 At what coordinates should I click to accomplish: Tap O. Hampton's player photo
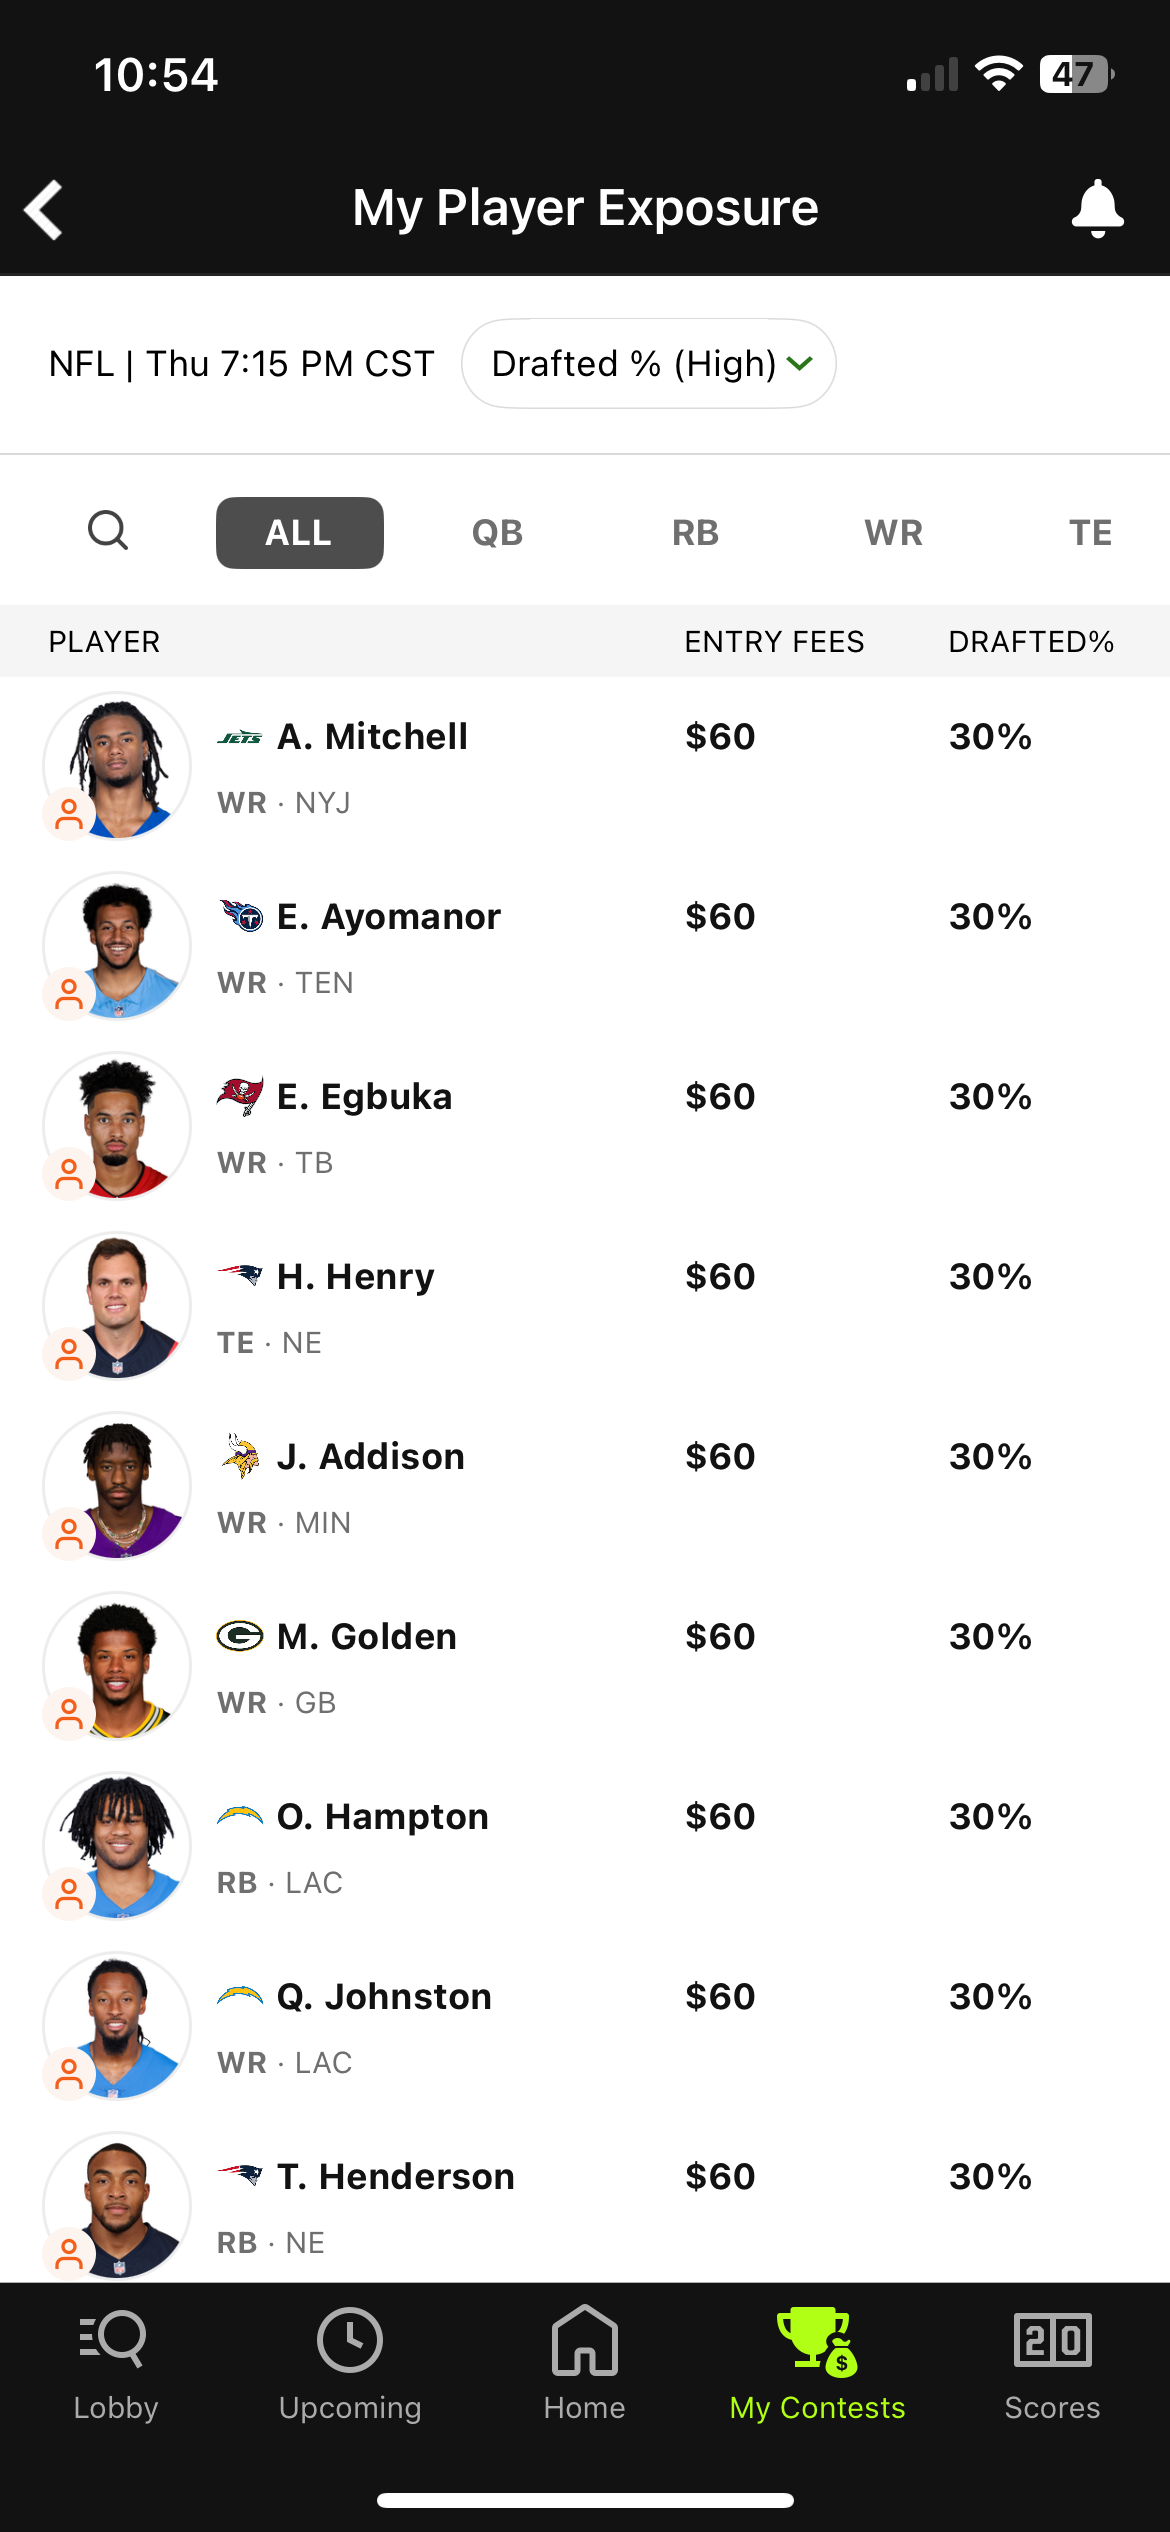118,1846
